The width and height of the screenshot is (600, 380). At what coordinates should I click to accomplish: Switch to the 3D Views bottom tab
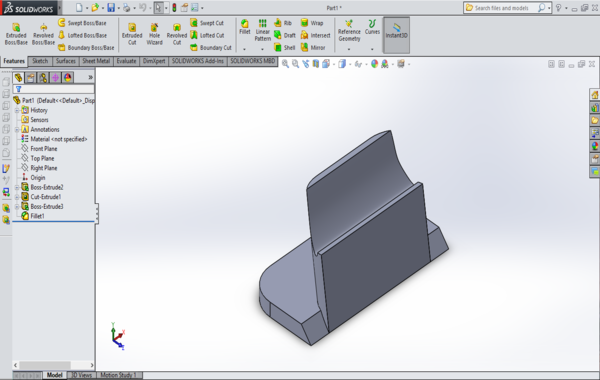coord(82,375)
